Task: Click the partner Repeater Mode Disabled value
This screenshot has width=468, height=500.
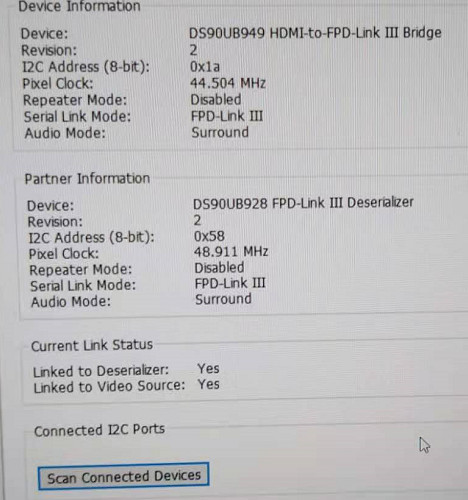Action: 219,268
